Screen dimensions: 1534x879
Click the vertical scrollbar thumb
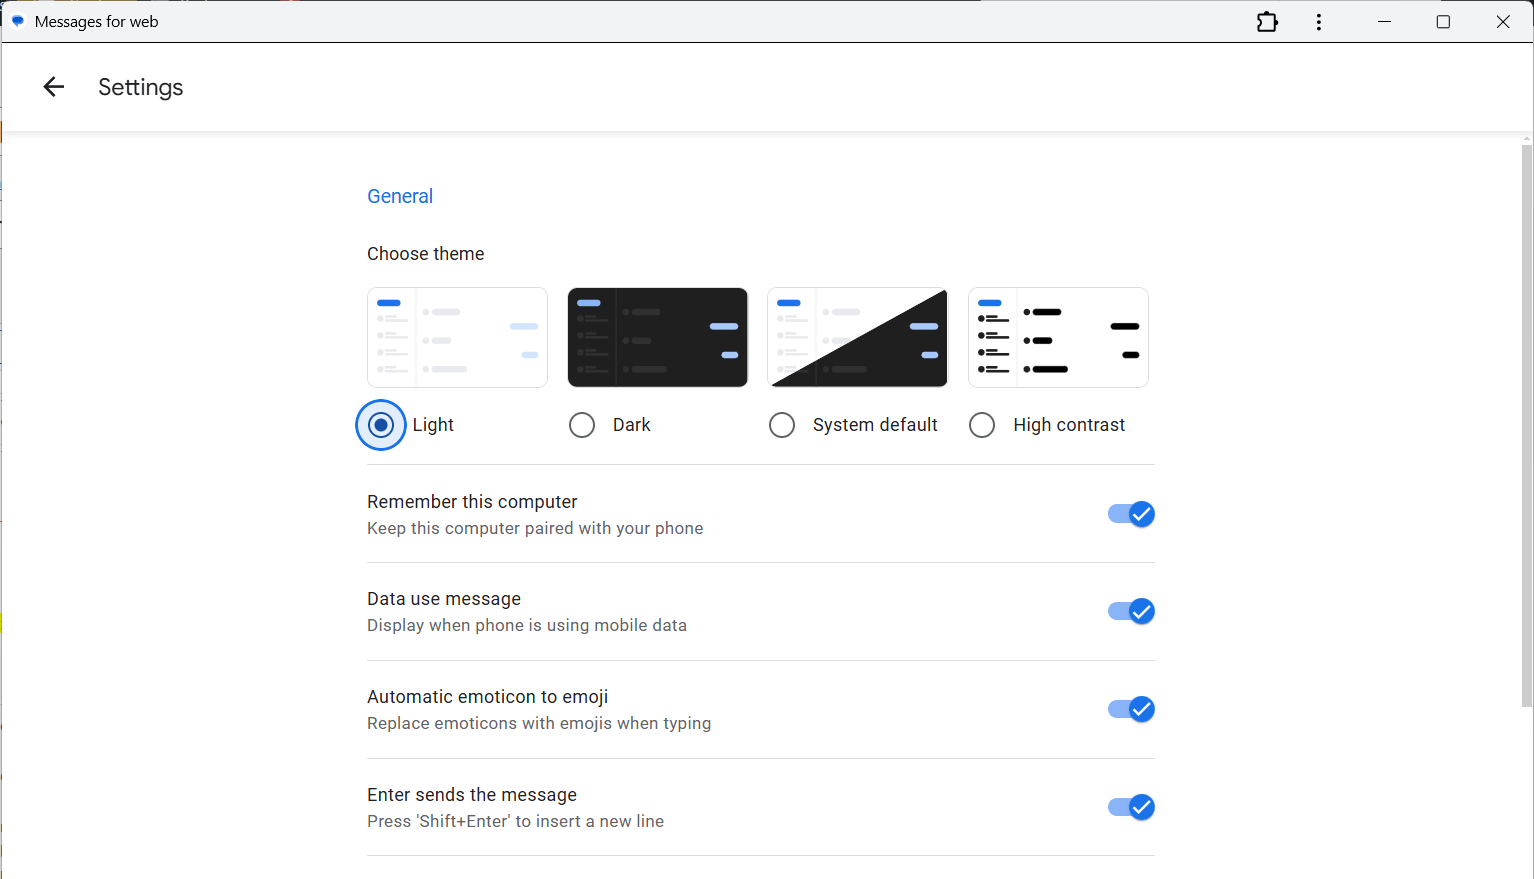[x=1527, y=425]
